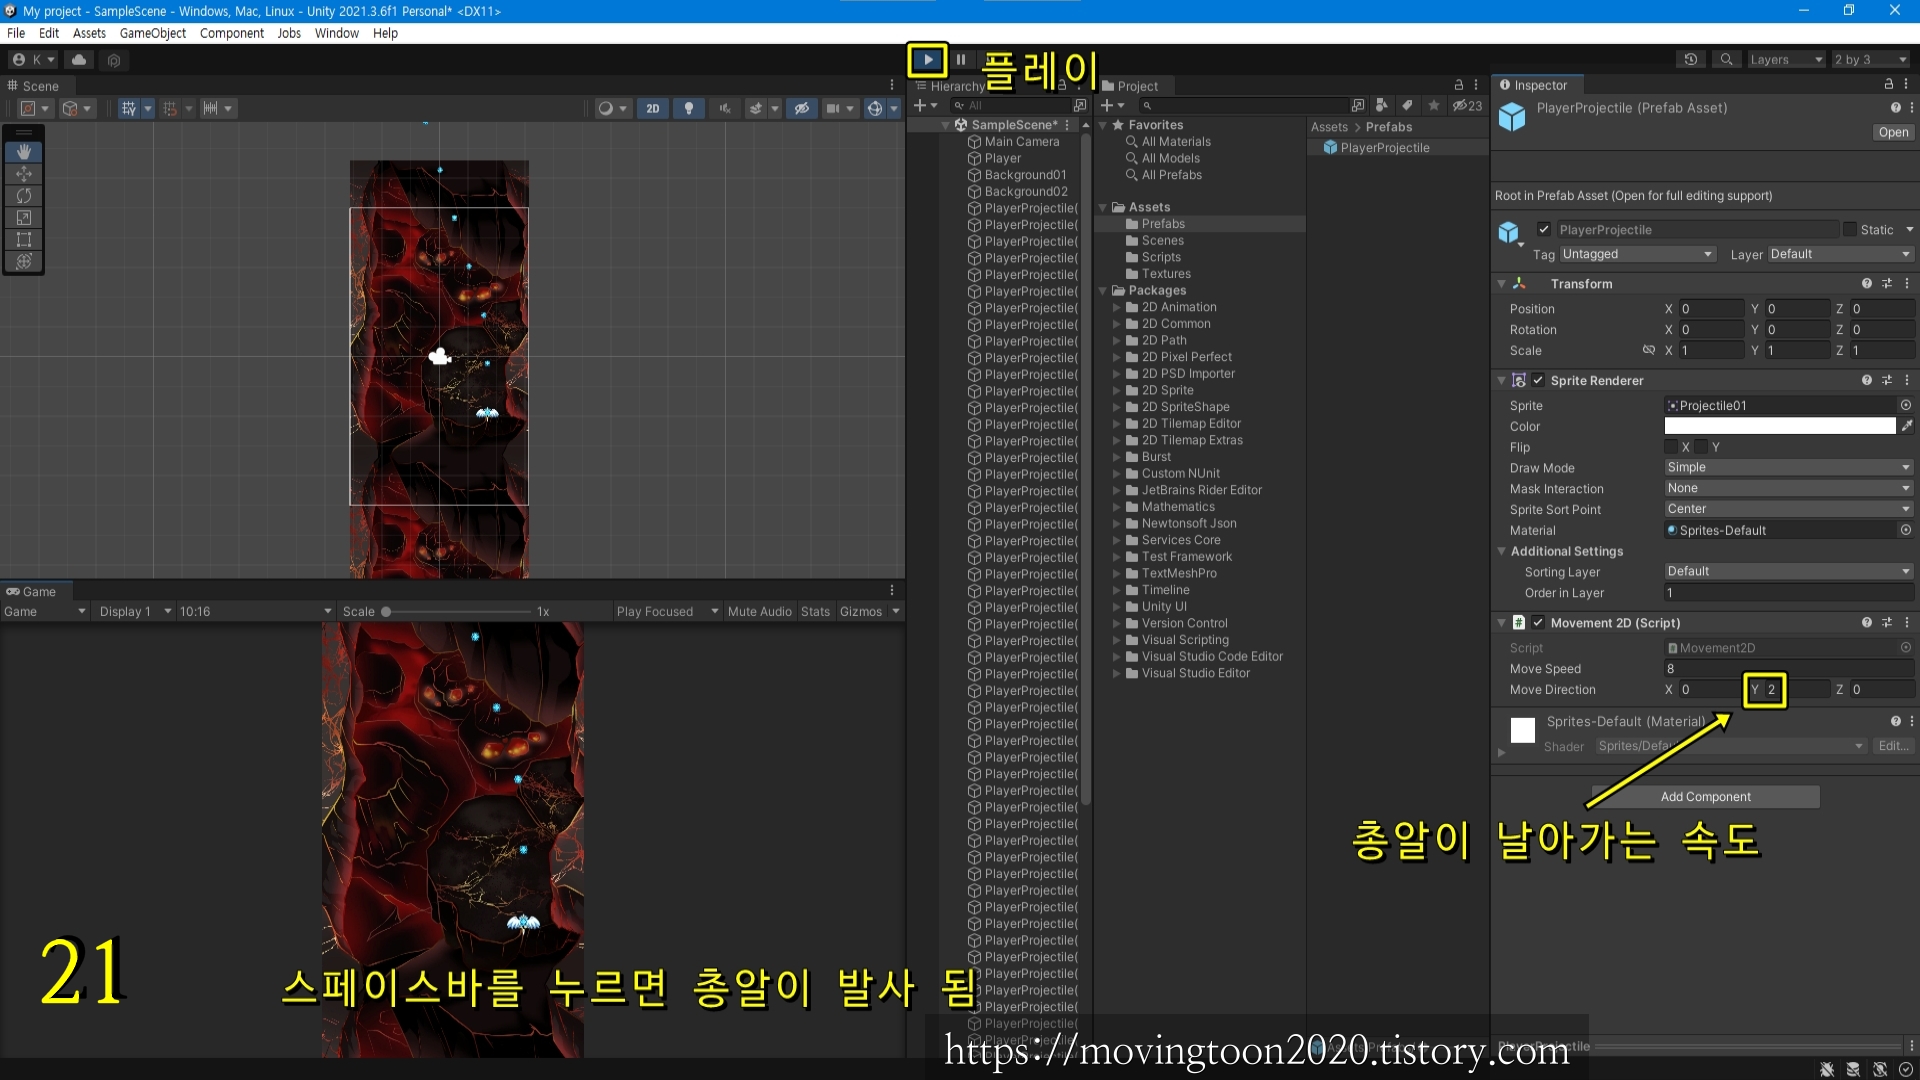The width and height of the screenshot is (1920, 1080).
Task: Open the Draw Mode Simple dropdown
Action: click(1789, 468)
